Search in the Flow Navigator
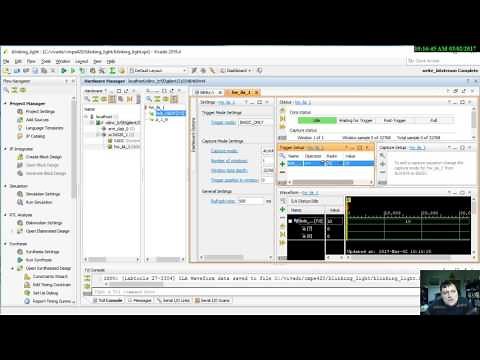Image resolution: width=480 pixels, height=360 pixels. tap(6, 90)
